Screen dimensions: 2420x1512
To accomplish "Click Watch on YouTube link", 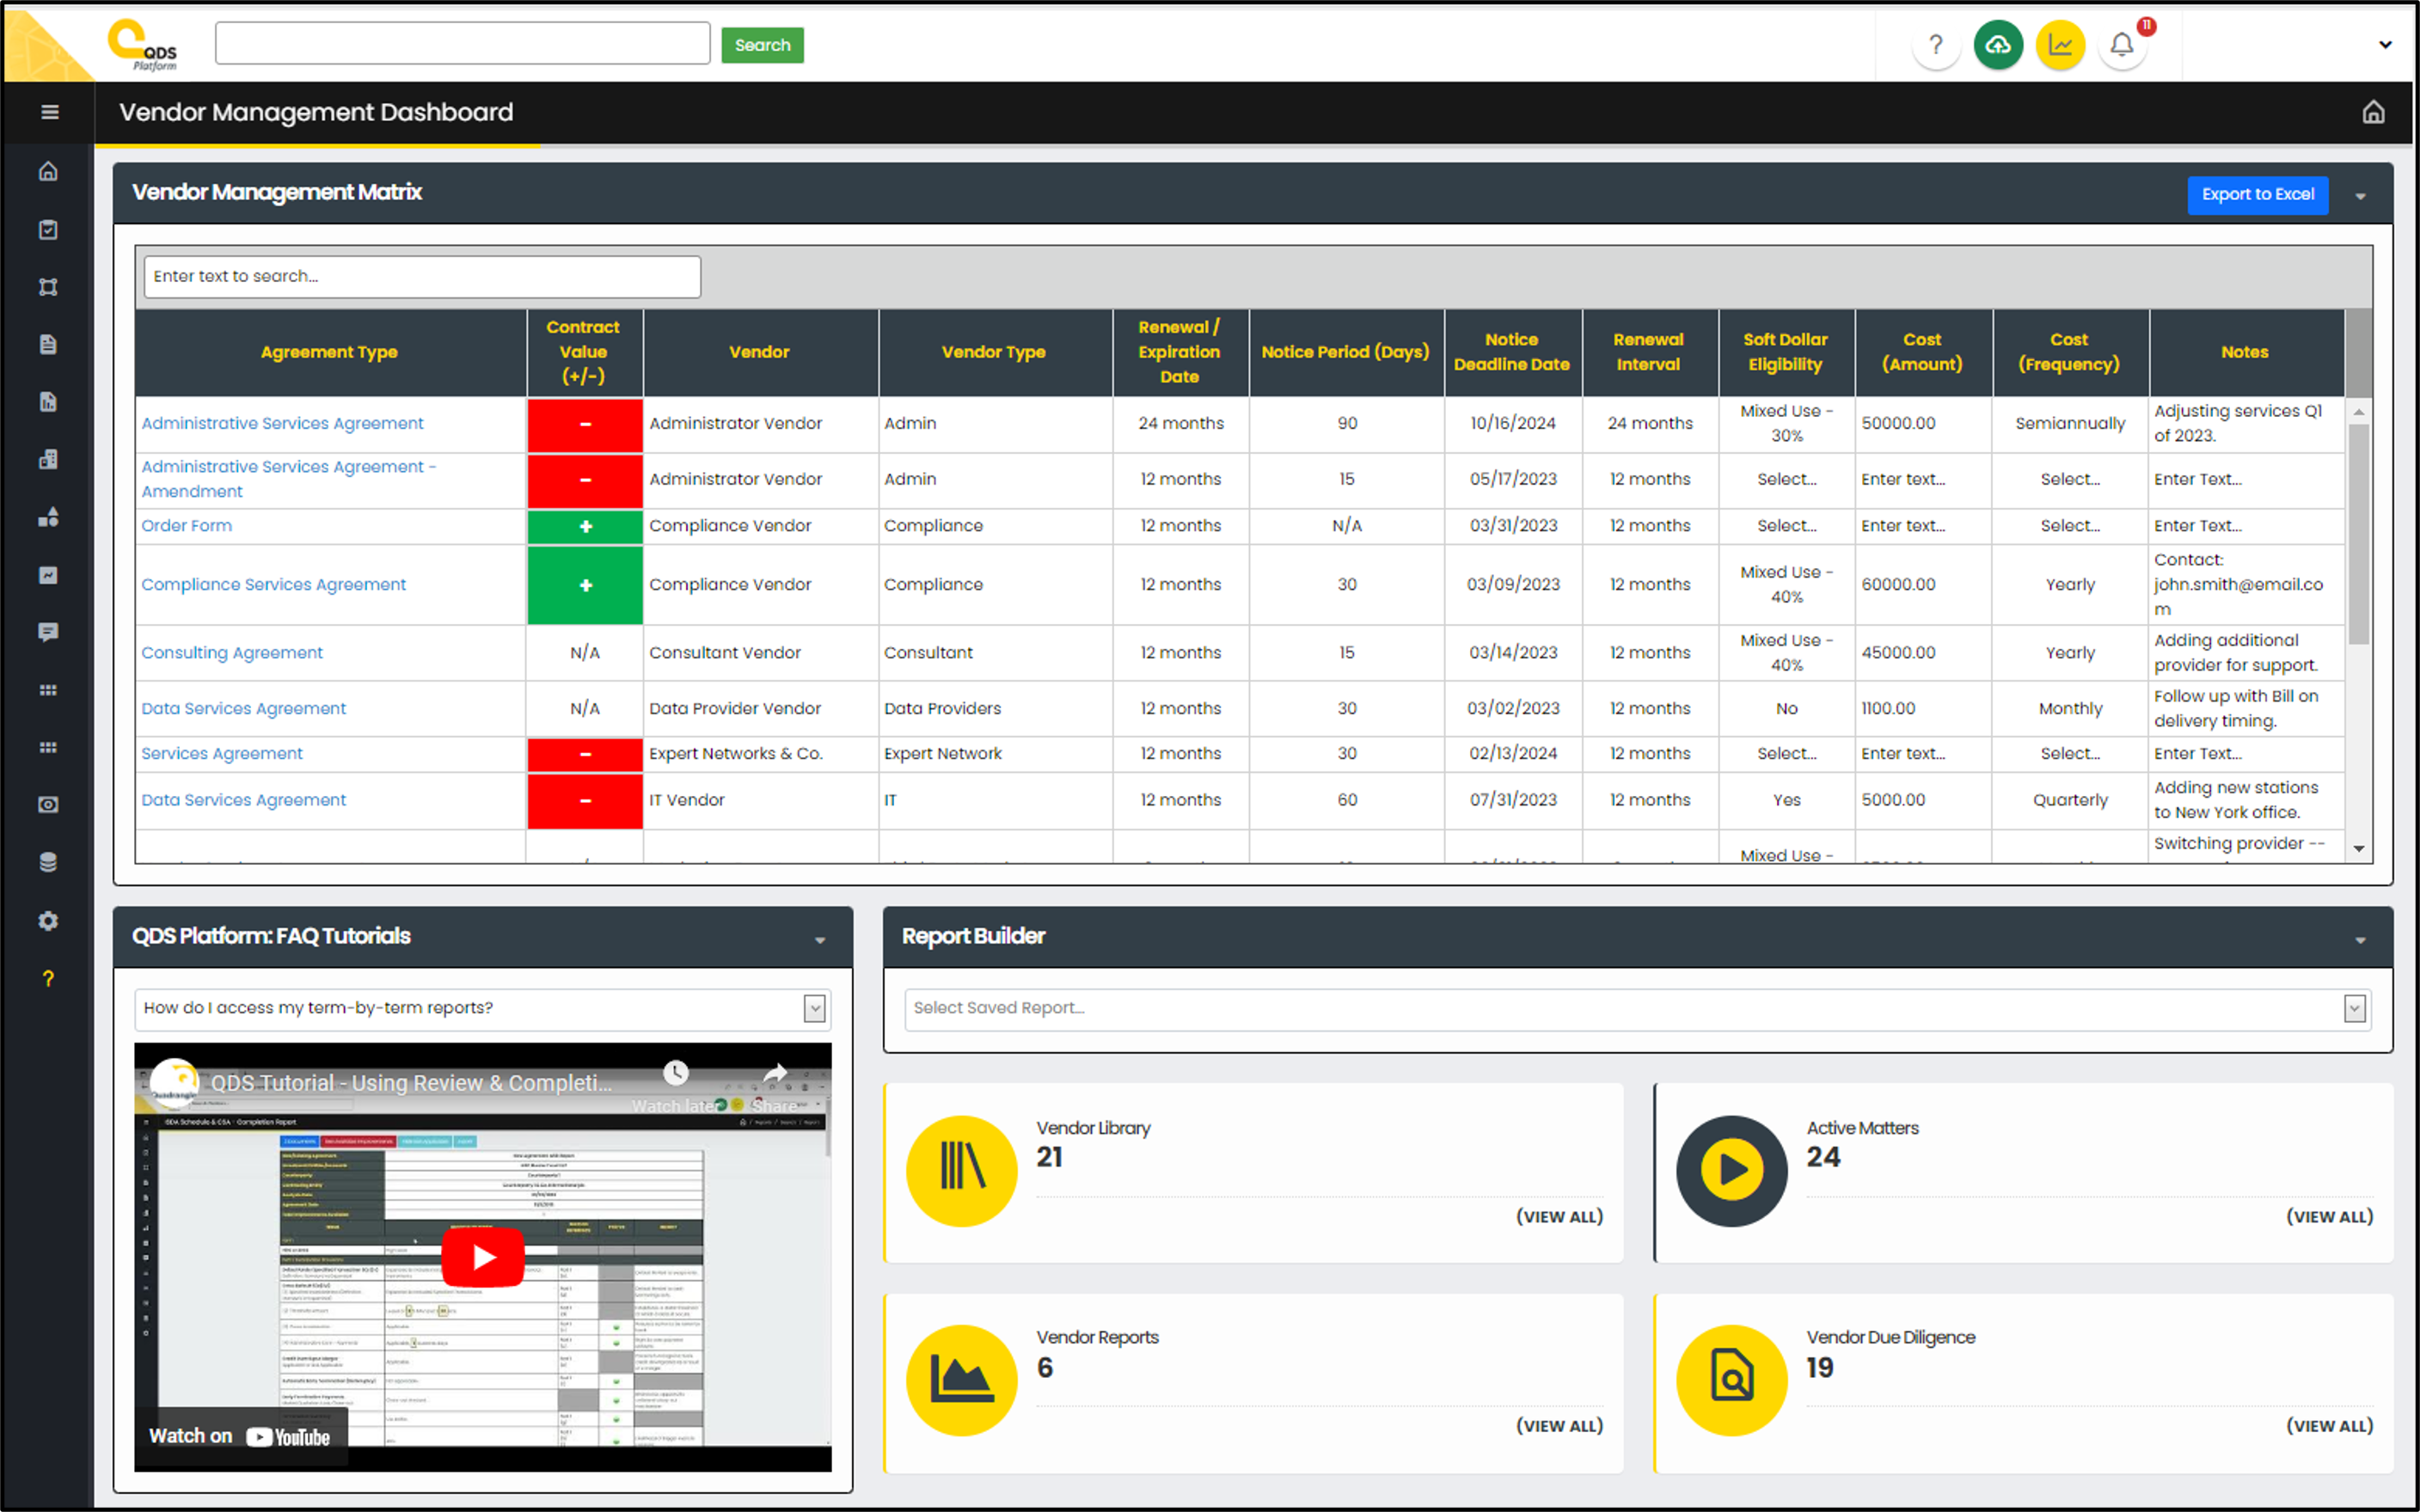I will point(240,1437).
